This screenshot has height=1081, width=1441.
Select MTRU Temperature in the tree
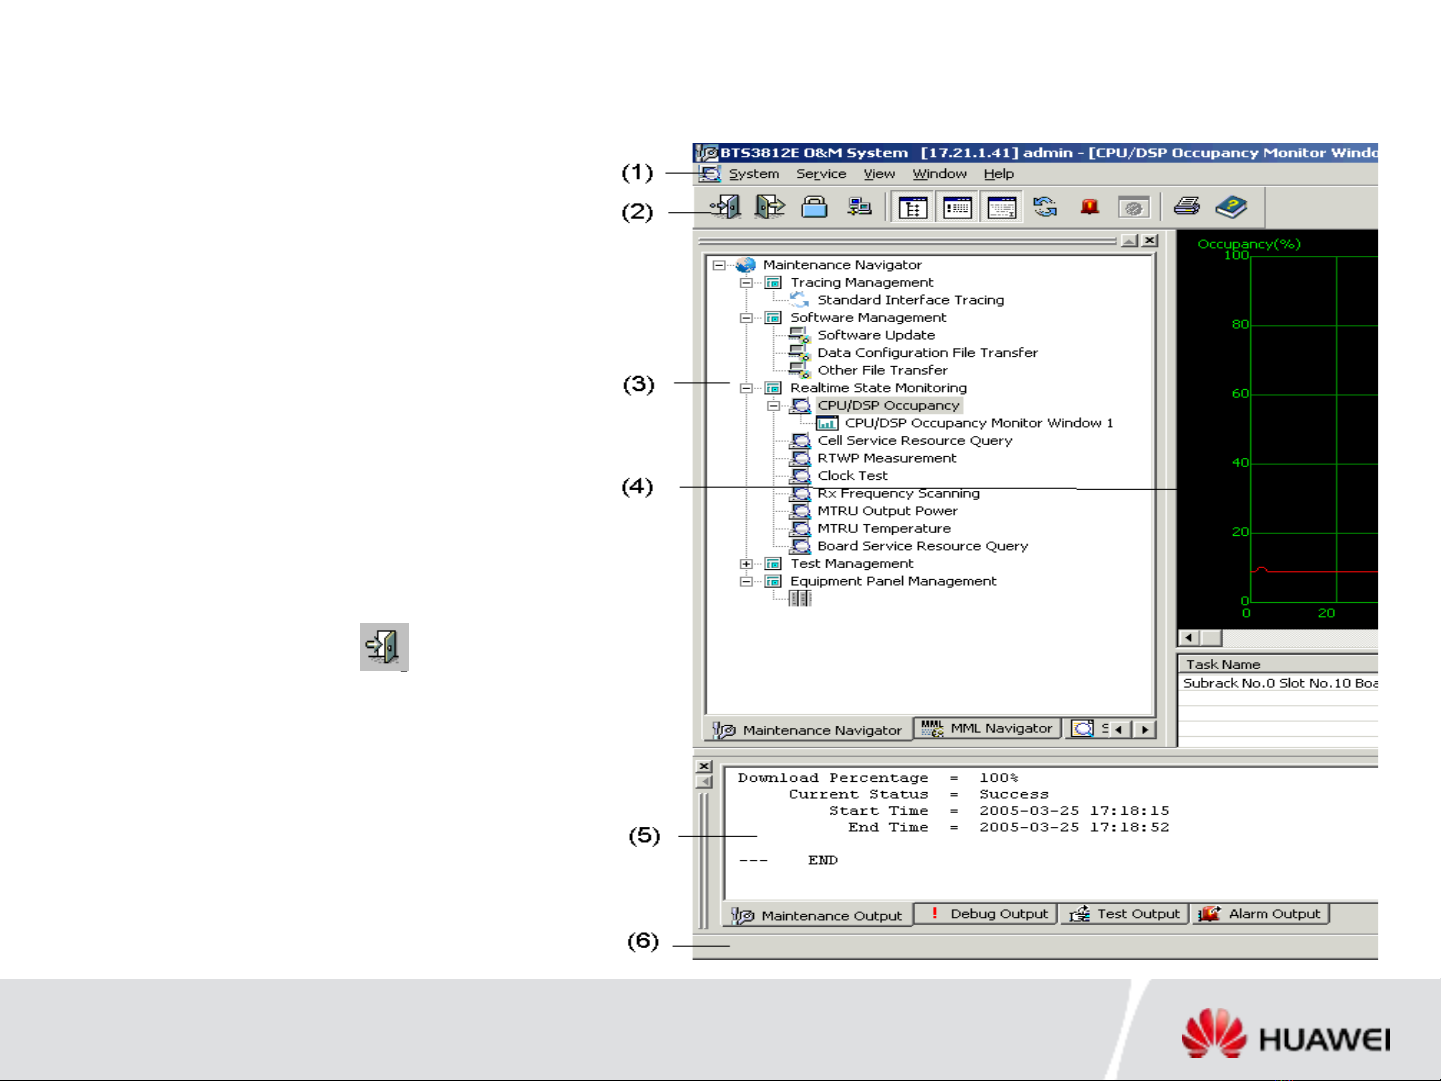pyautogui.click(x=883, y=529)
